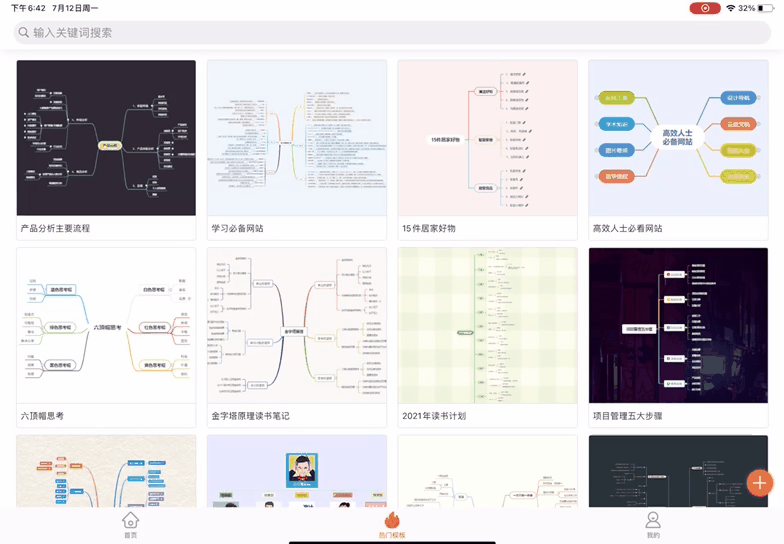Open the dark gray template under the plus button
This screenshot has height=544, width=784.
678,471
